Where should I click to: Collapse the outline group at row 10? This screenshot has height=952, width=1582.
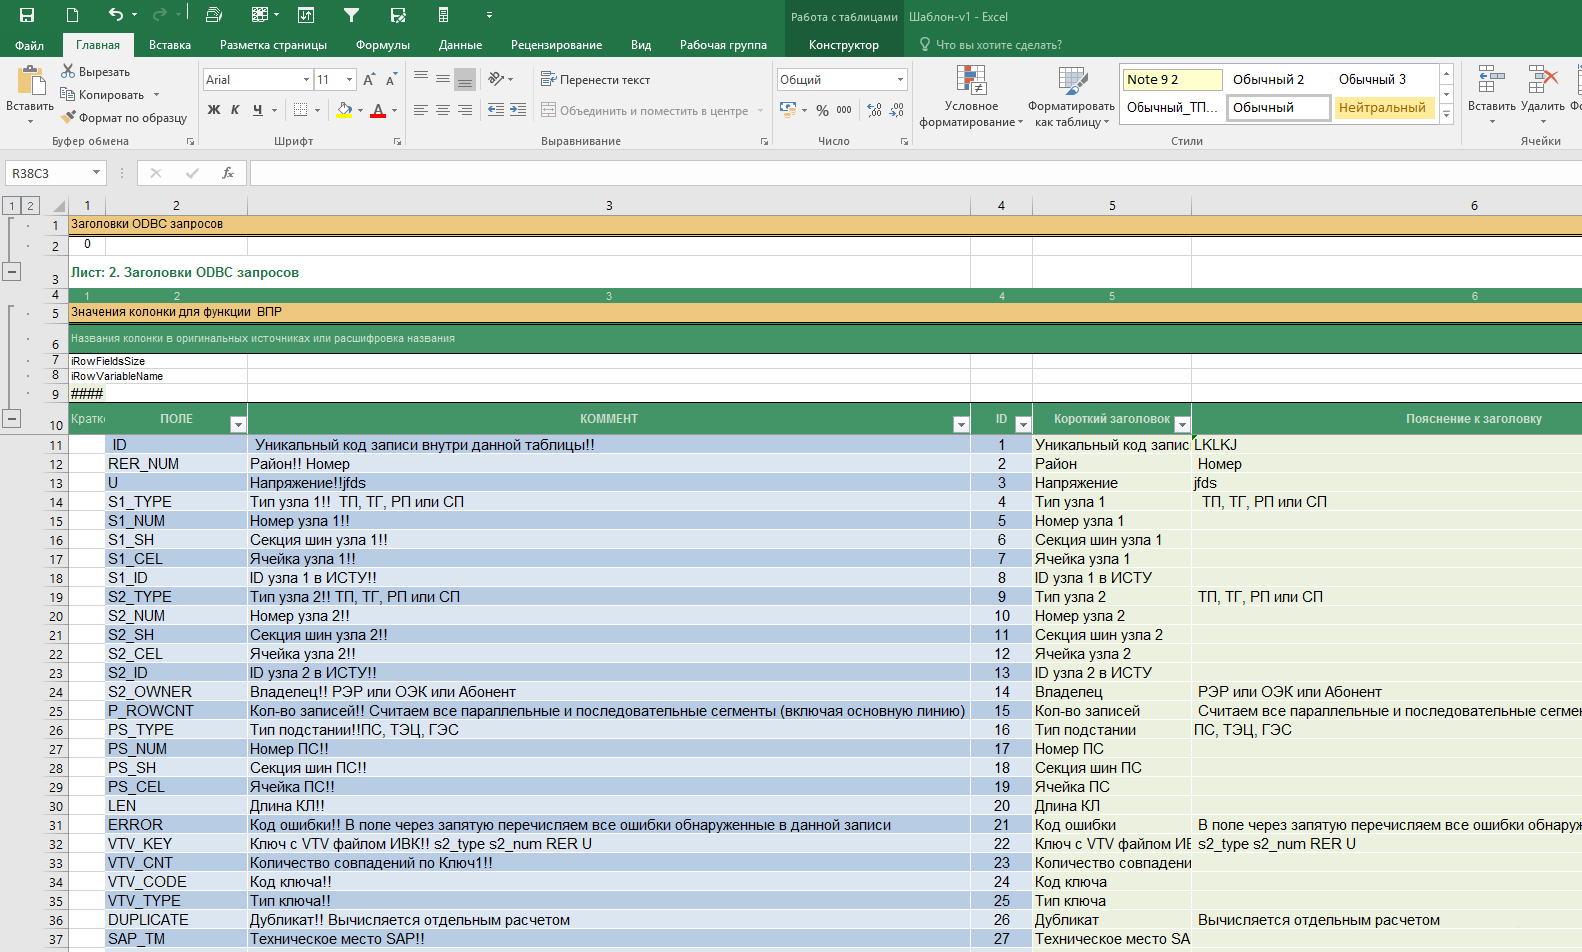coord(12,418)
